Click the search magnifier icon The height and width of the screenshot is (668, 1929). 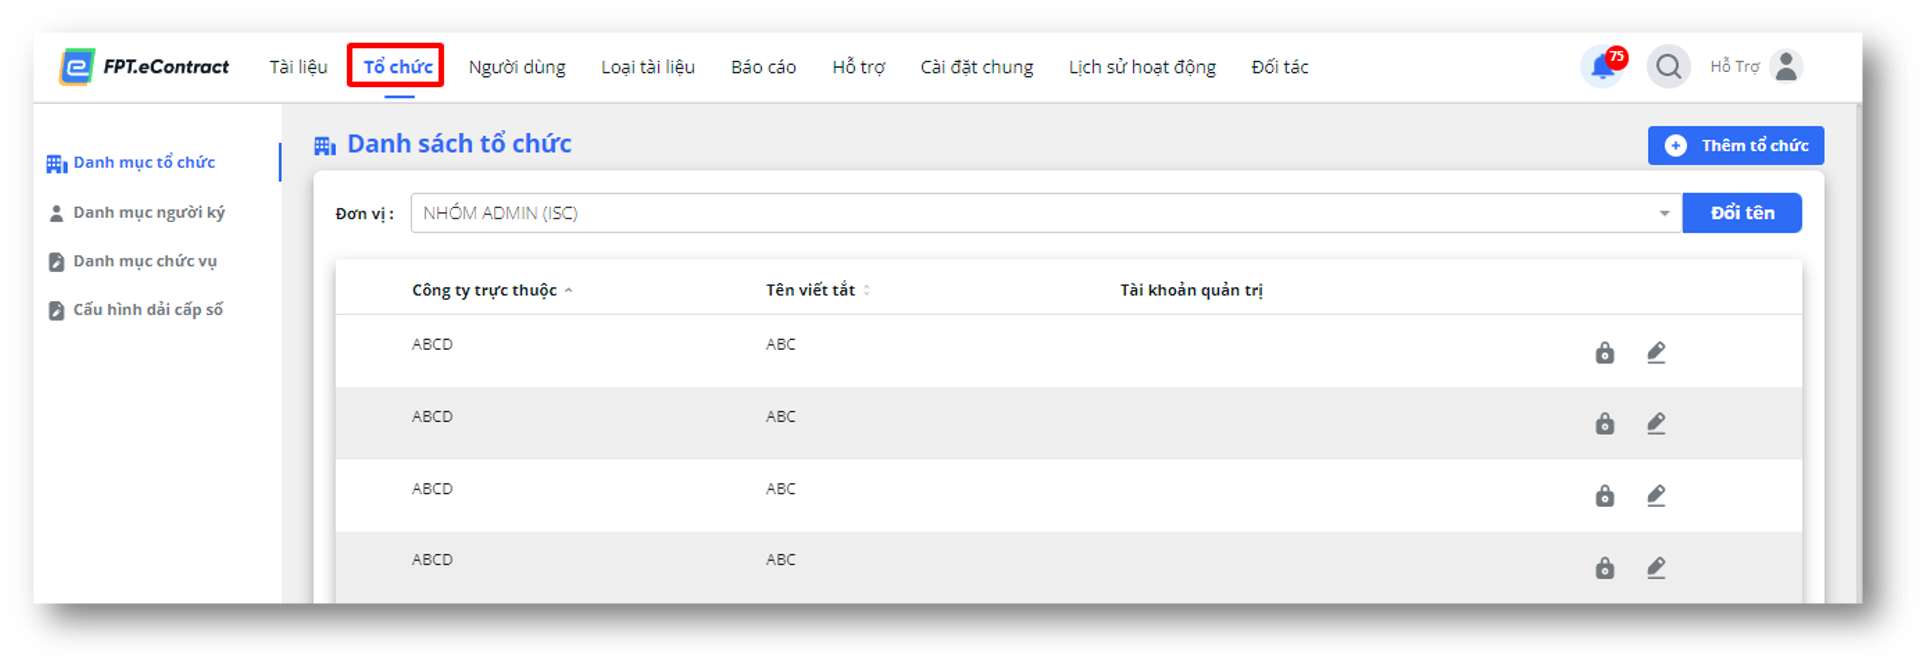tap(1668, 67)
